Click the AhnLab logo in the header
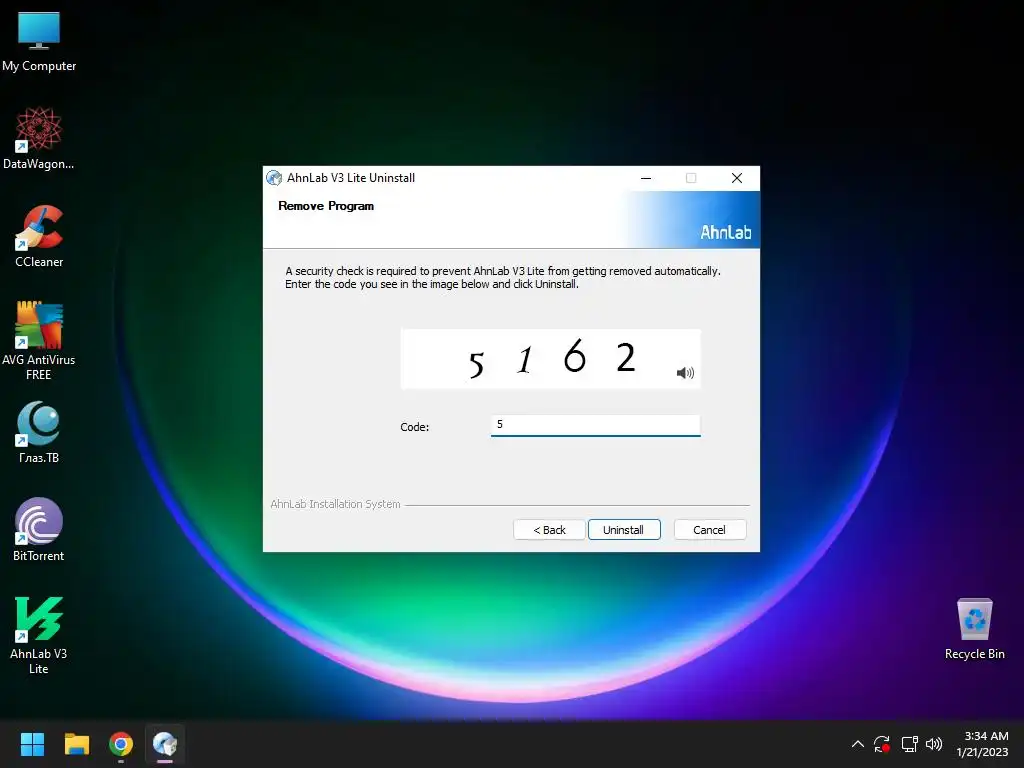Image resolution: width=1024 pixels, height=768 pixels. click(726, 232)
